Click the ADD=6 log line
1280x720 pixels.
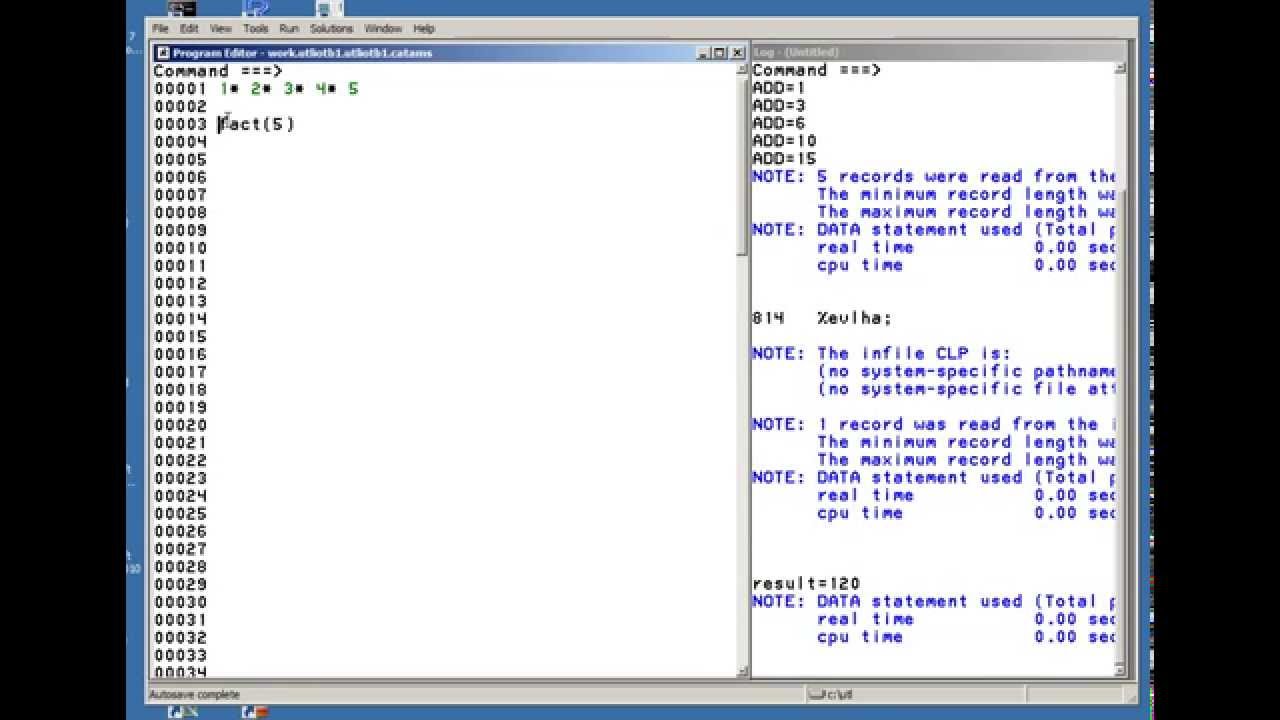pos(779,123)
